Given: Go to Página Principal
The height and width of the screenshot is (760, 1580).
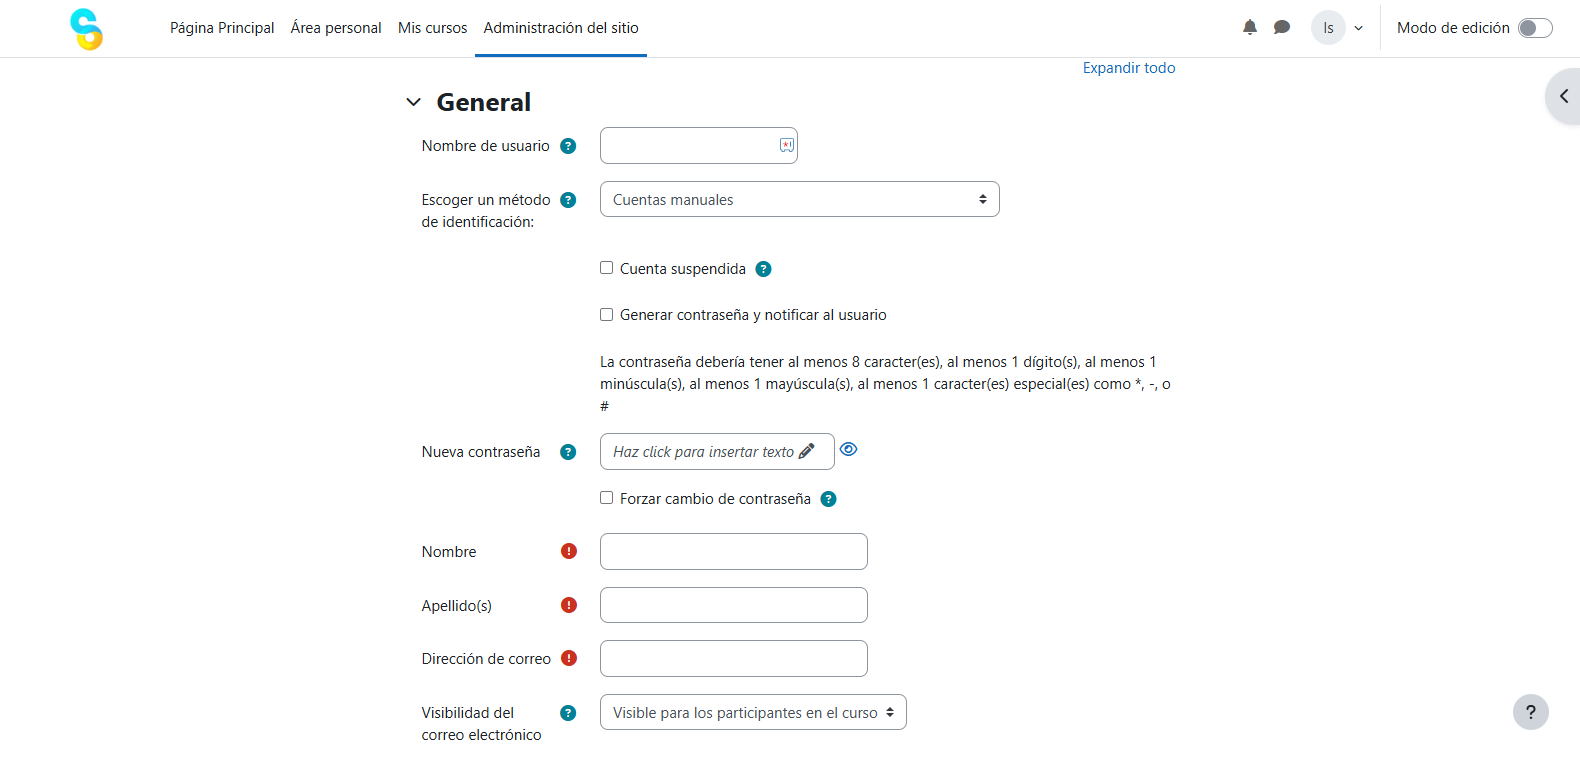Looking at the screenshot, I should (x=222, y=28).
